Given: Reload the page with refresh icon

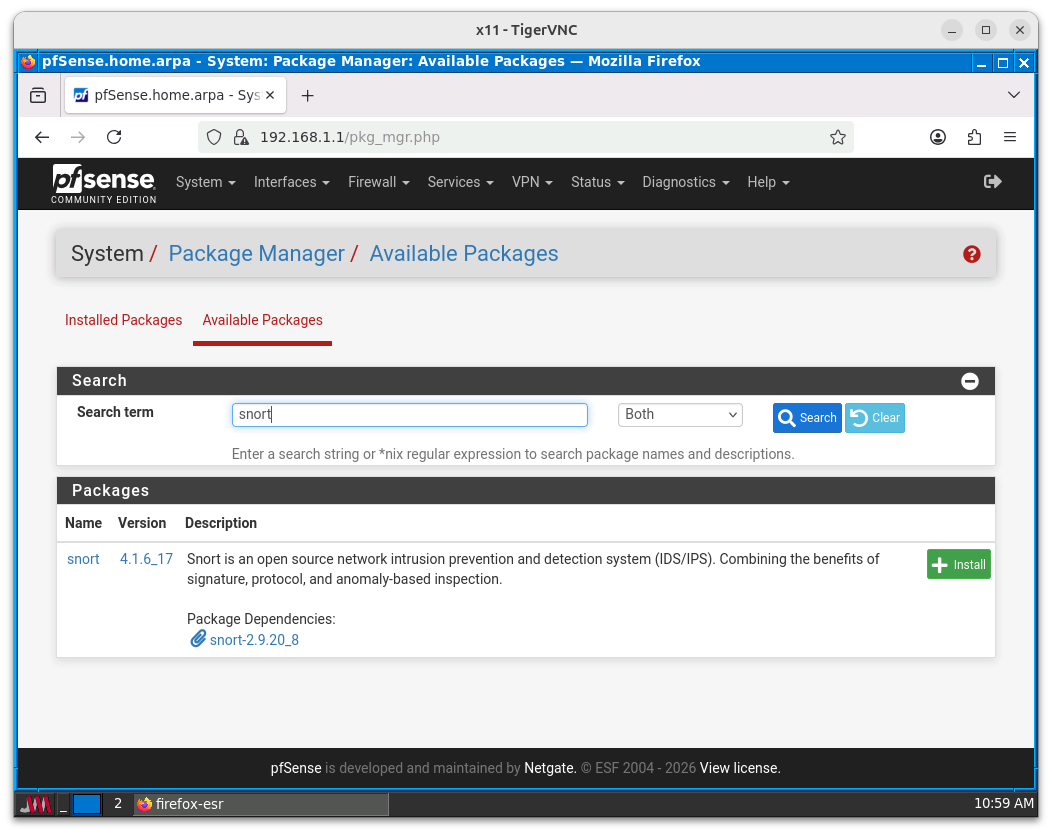Looking at the screenshot, I should click(x=114, y=137).
